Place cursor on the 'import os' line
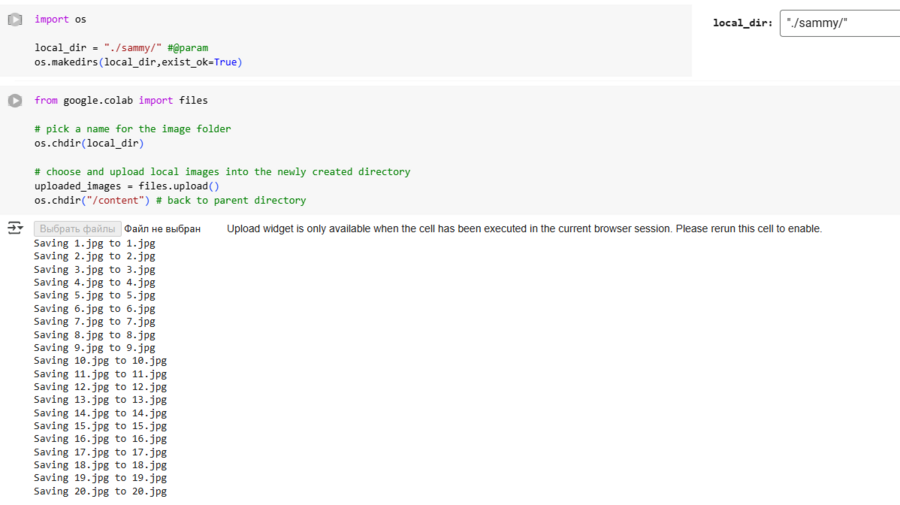The height and width of the screenshot is (505, 900). 60,19
